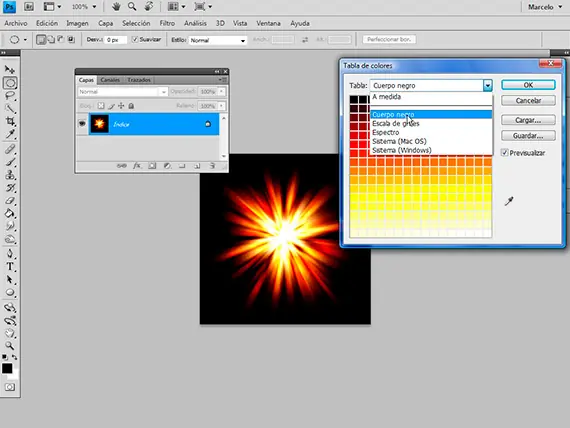The height and width of the screenshot is (428, 570).
Task: Select the History Brush tool
Action: pyautogui.click(x=10, y=188)
